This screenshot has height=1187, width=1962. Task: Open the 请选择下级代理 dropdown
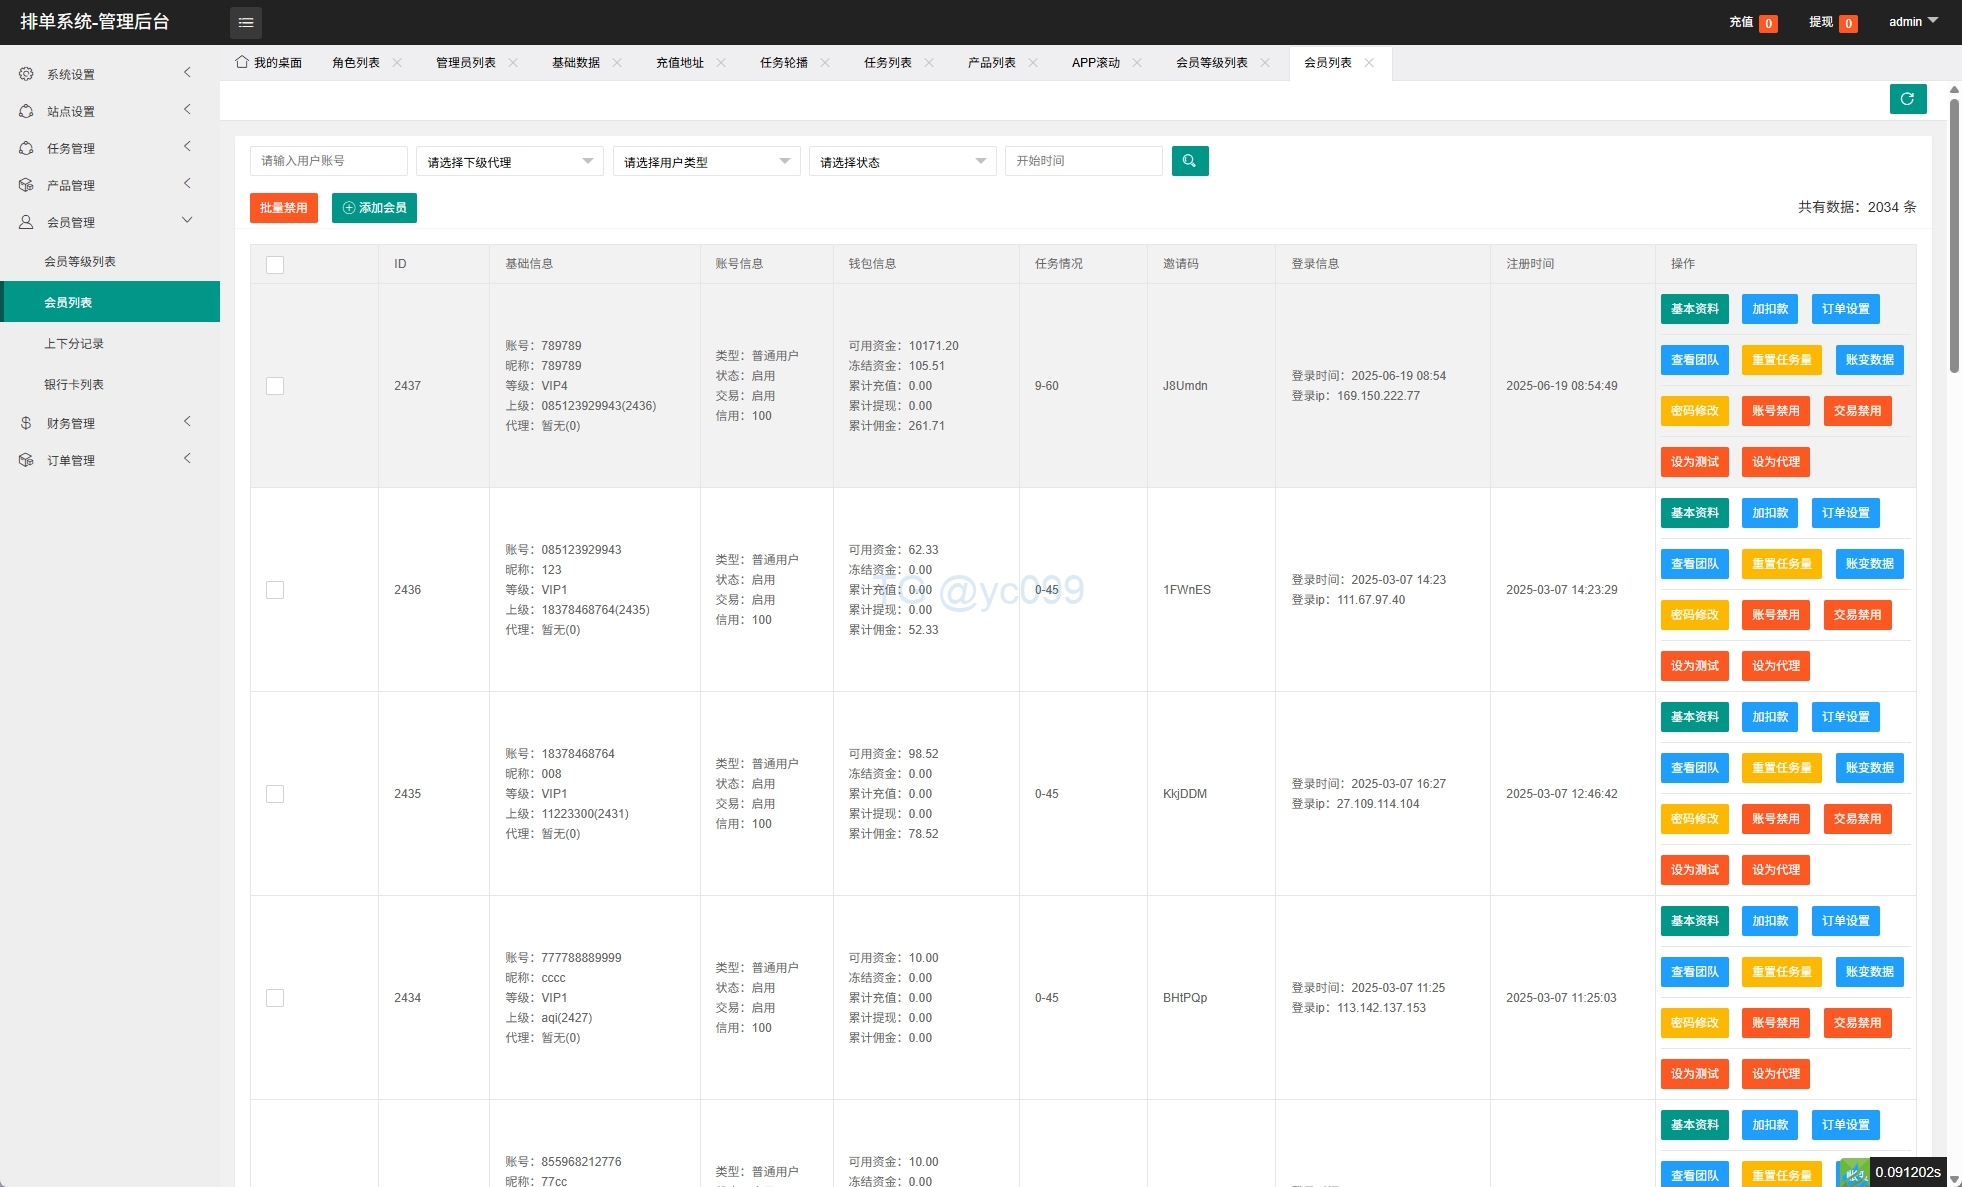[x=509, y=162]
